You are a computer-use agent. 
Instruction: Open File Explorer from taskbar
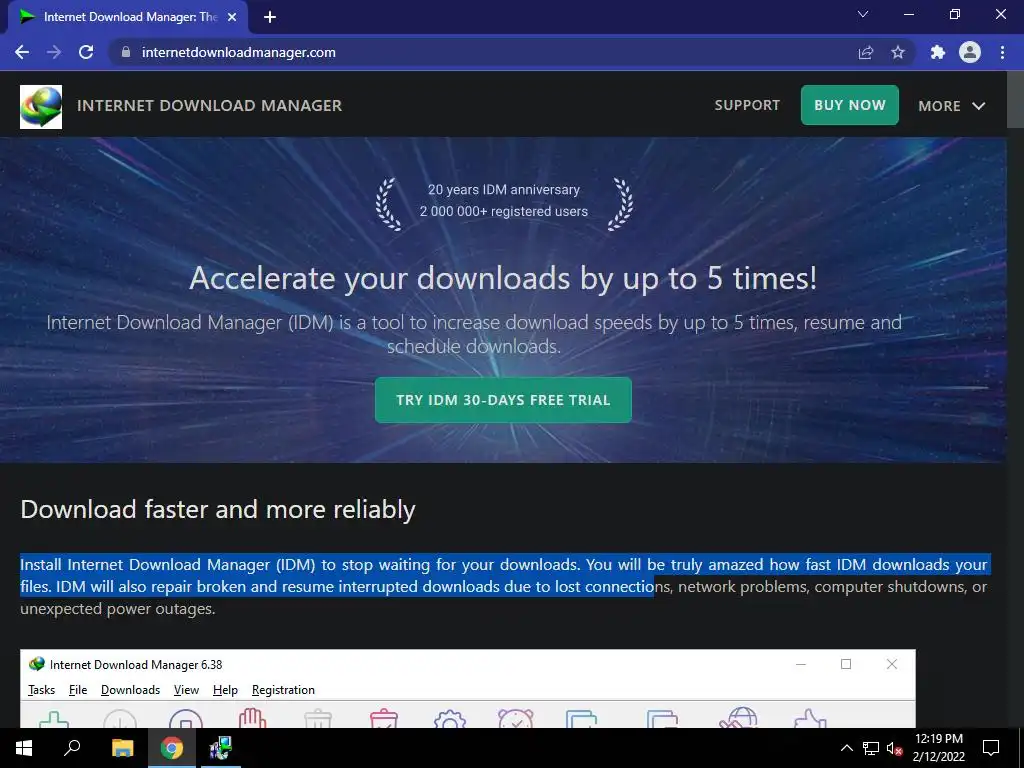(x=122, y=748)
